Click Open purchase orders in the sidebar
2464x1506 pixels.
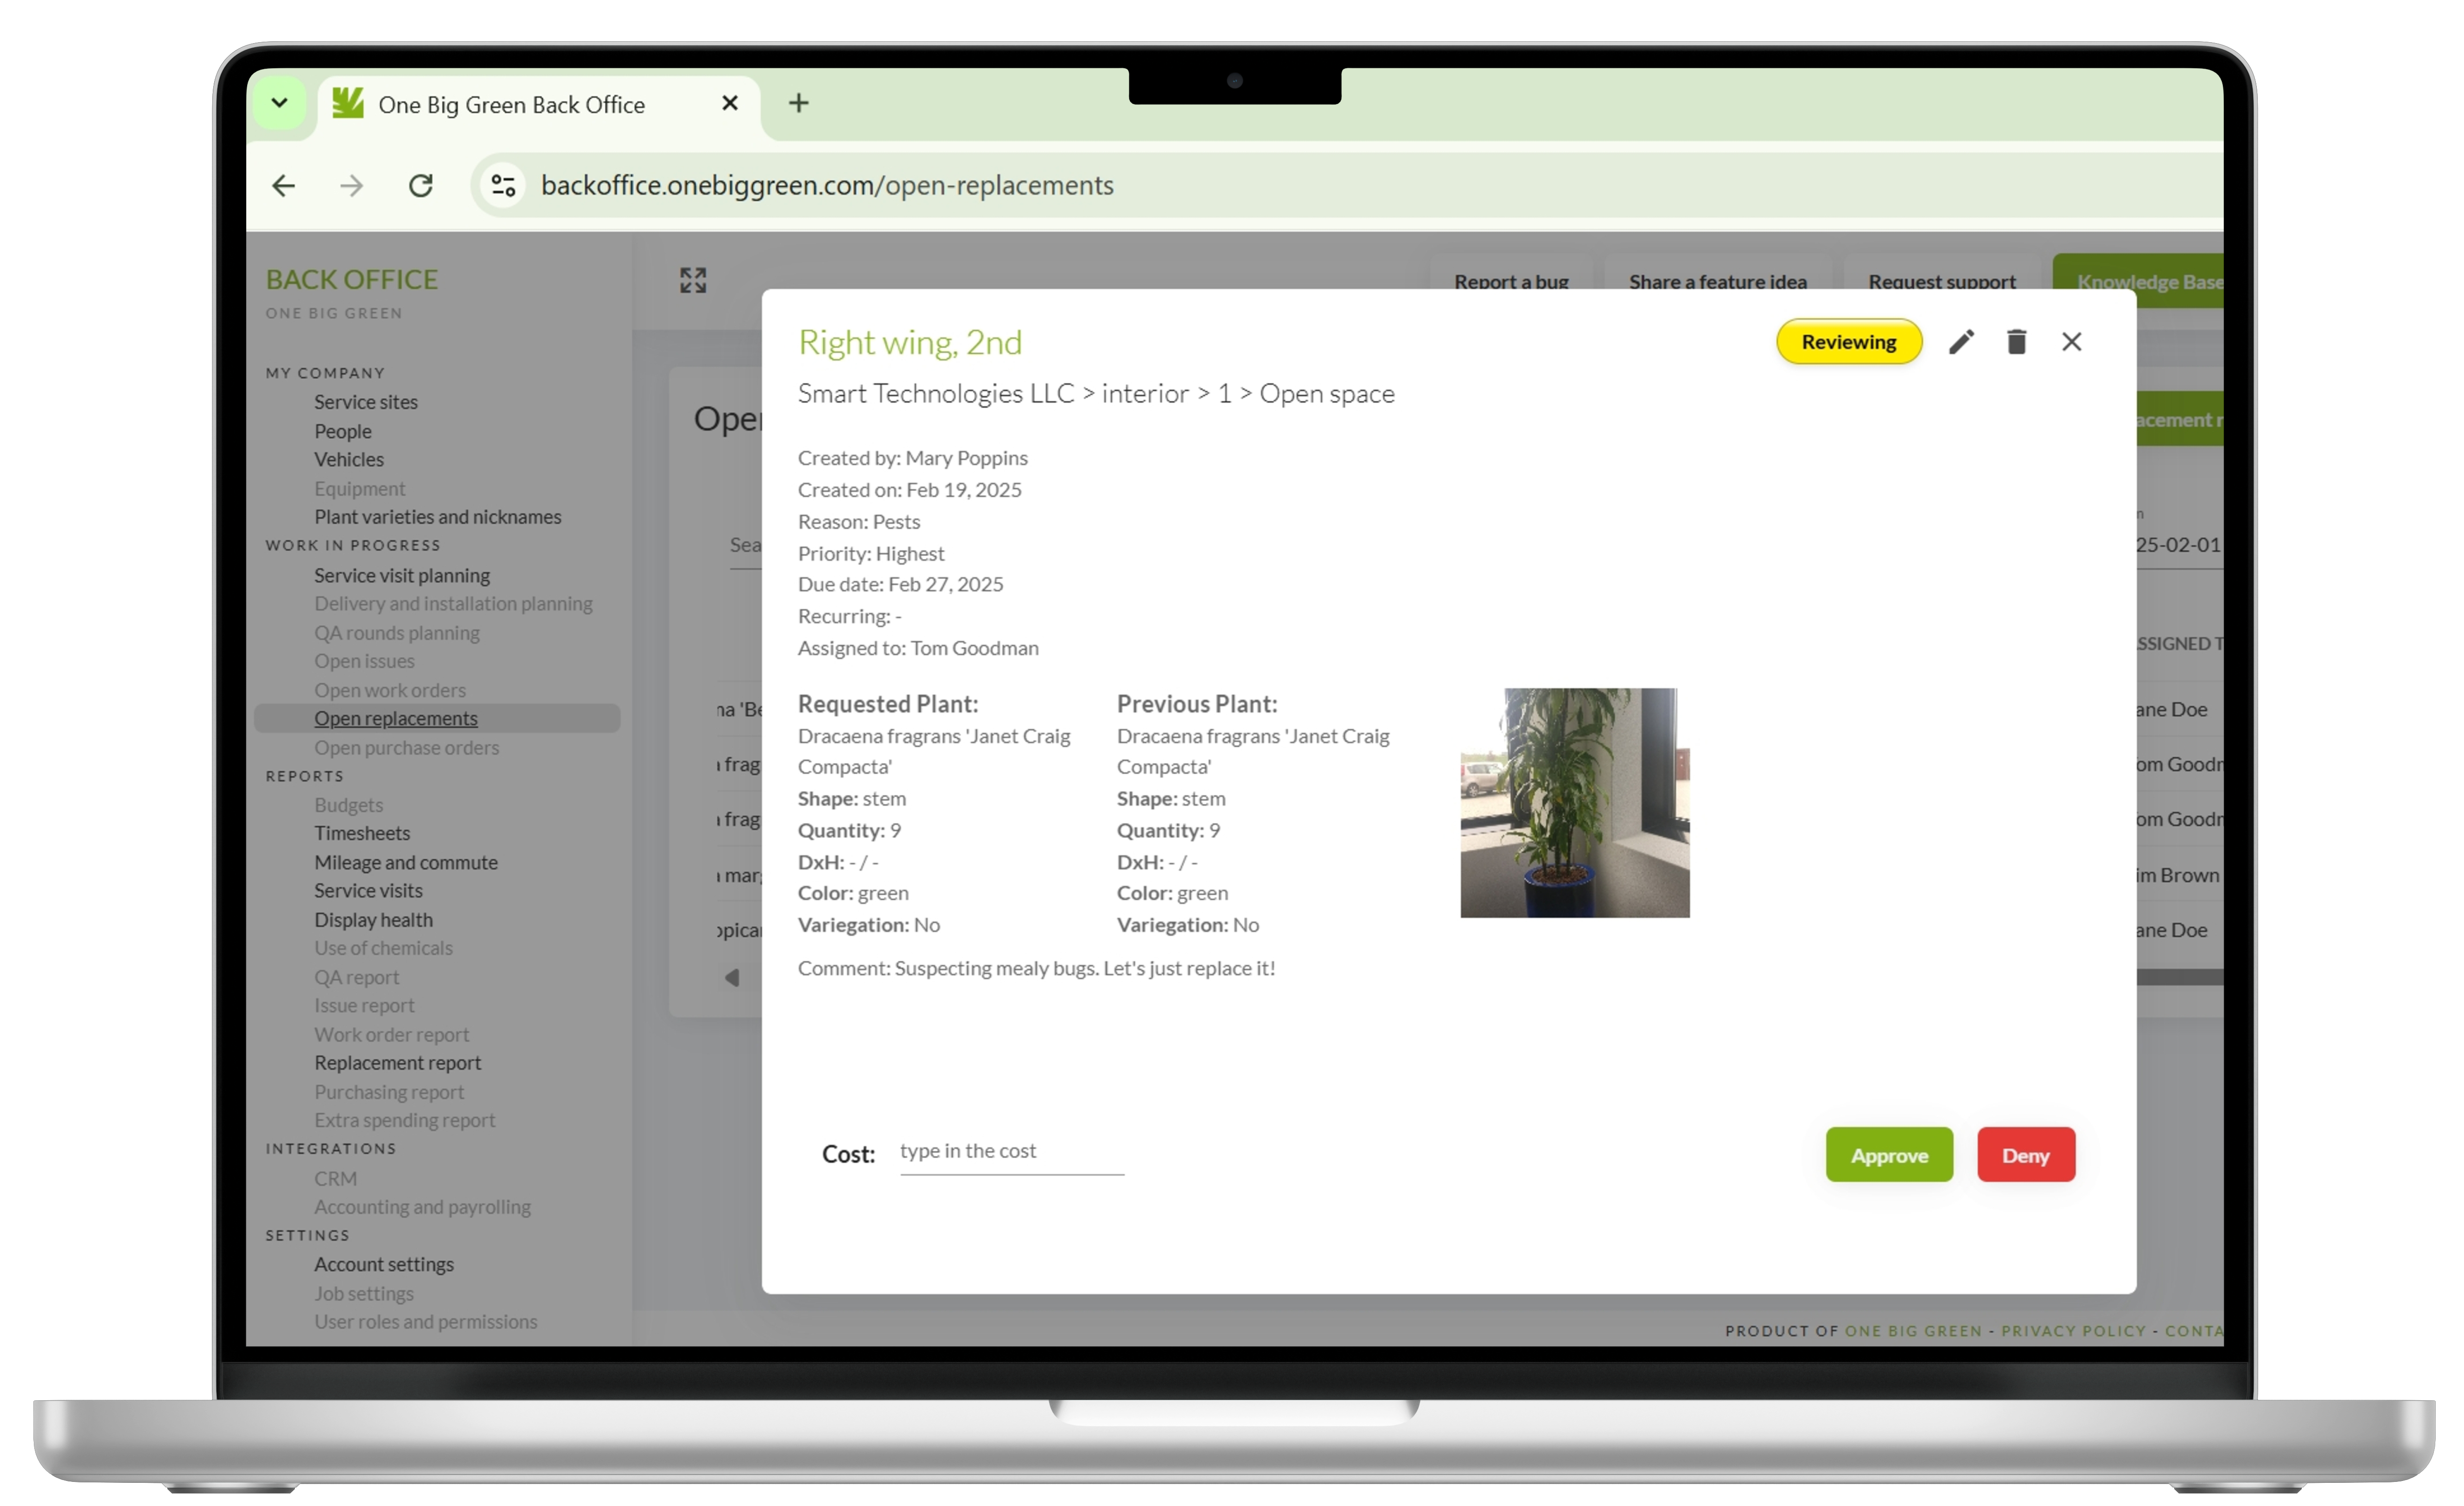406,748
